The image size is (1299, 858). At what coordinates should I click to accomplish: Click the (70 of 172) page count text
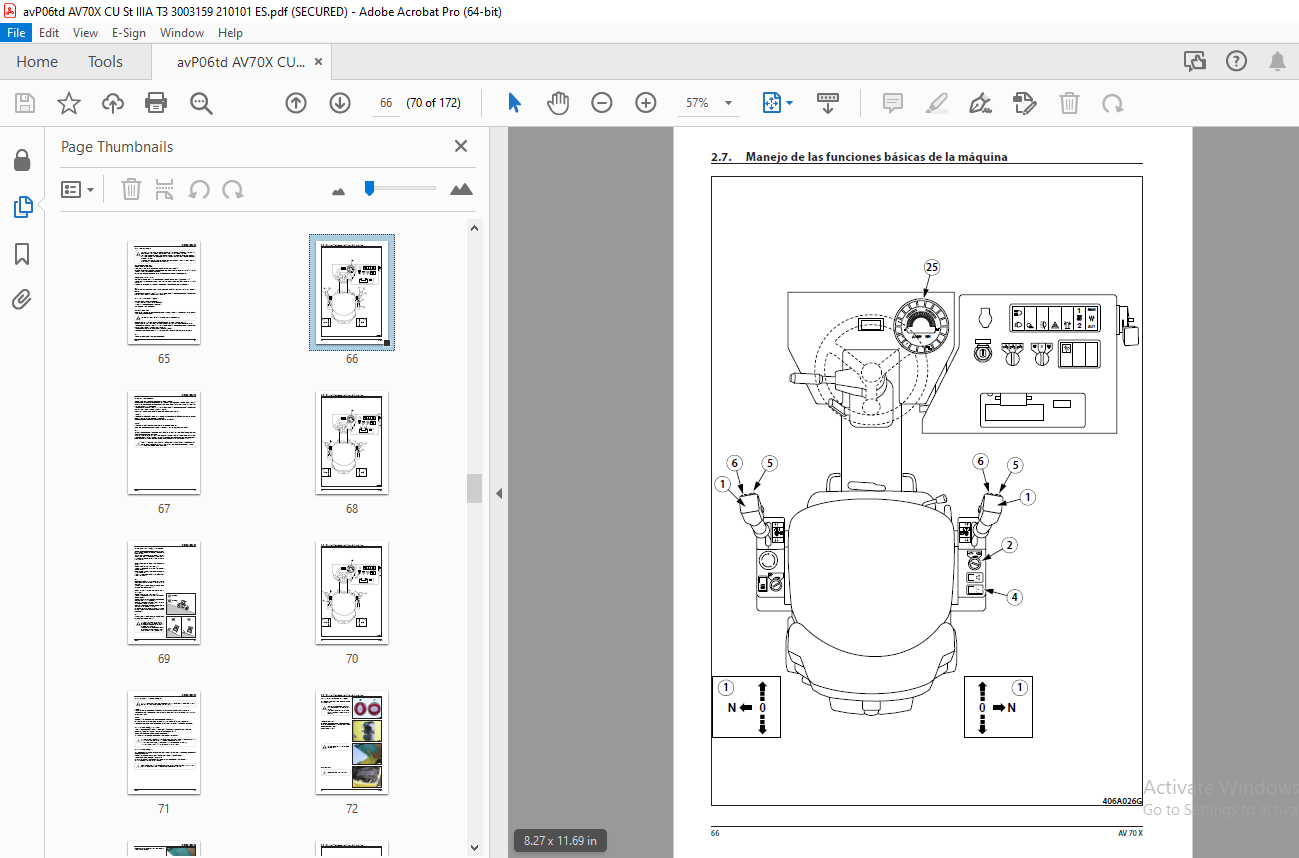pyautogui.click(x=433, y=103)
